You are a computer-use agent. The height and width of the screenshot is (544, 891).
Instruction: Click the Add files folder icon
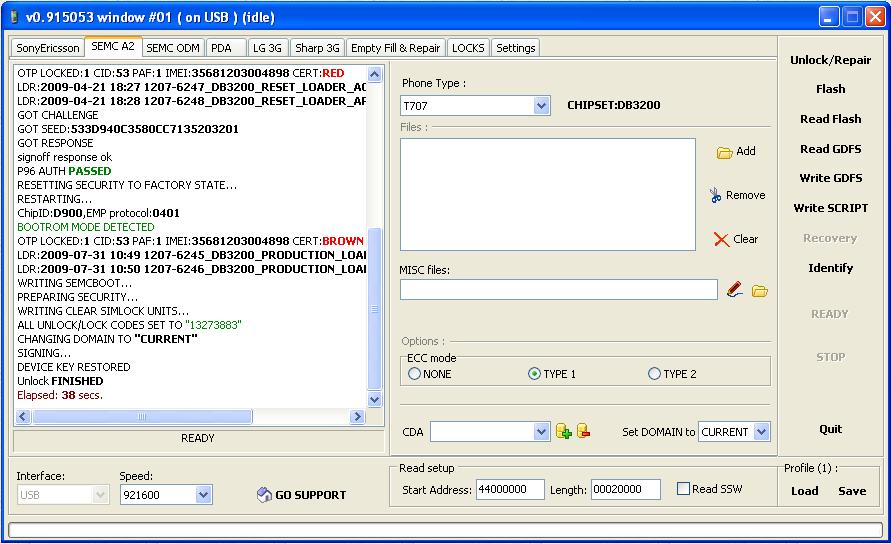click(x=724, y=152)
